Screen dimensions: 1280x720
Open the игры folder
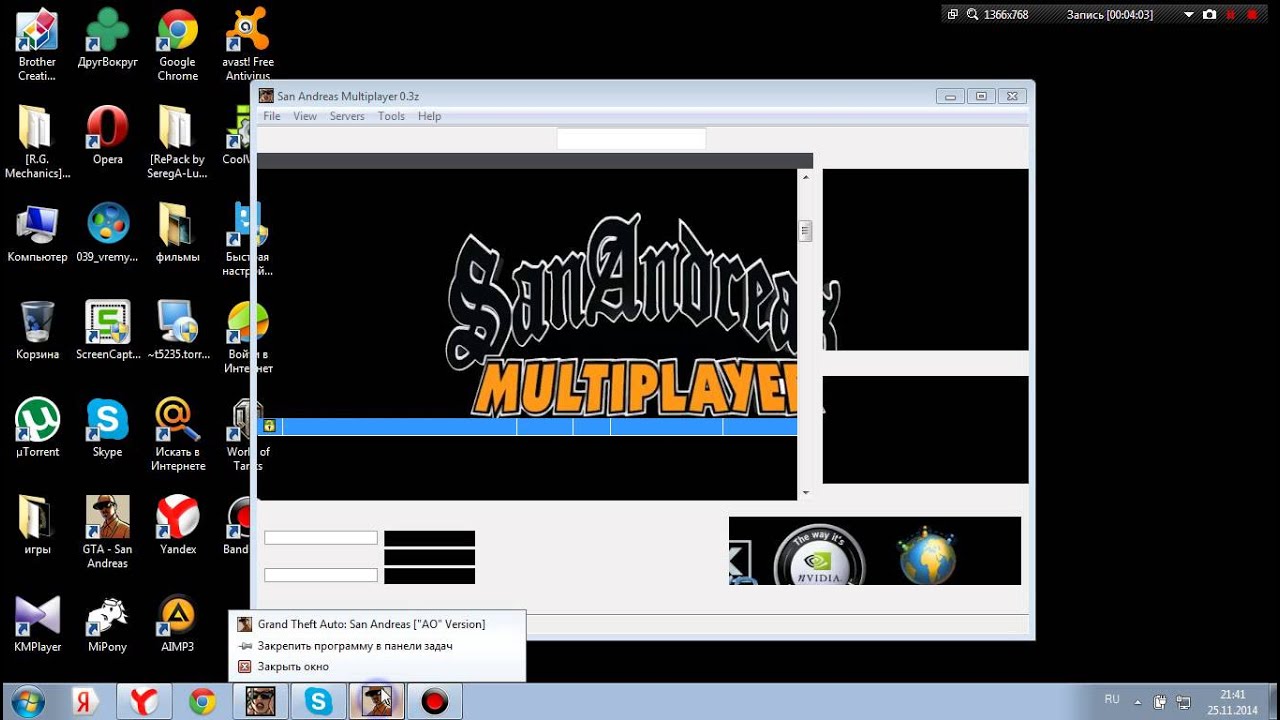pyautogui.click(x=37, y=526)
